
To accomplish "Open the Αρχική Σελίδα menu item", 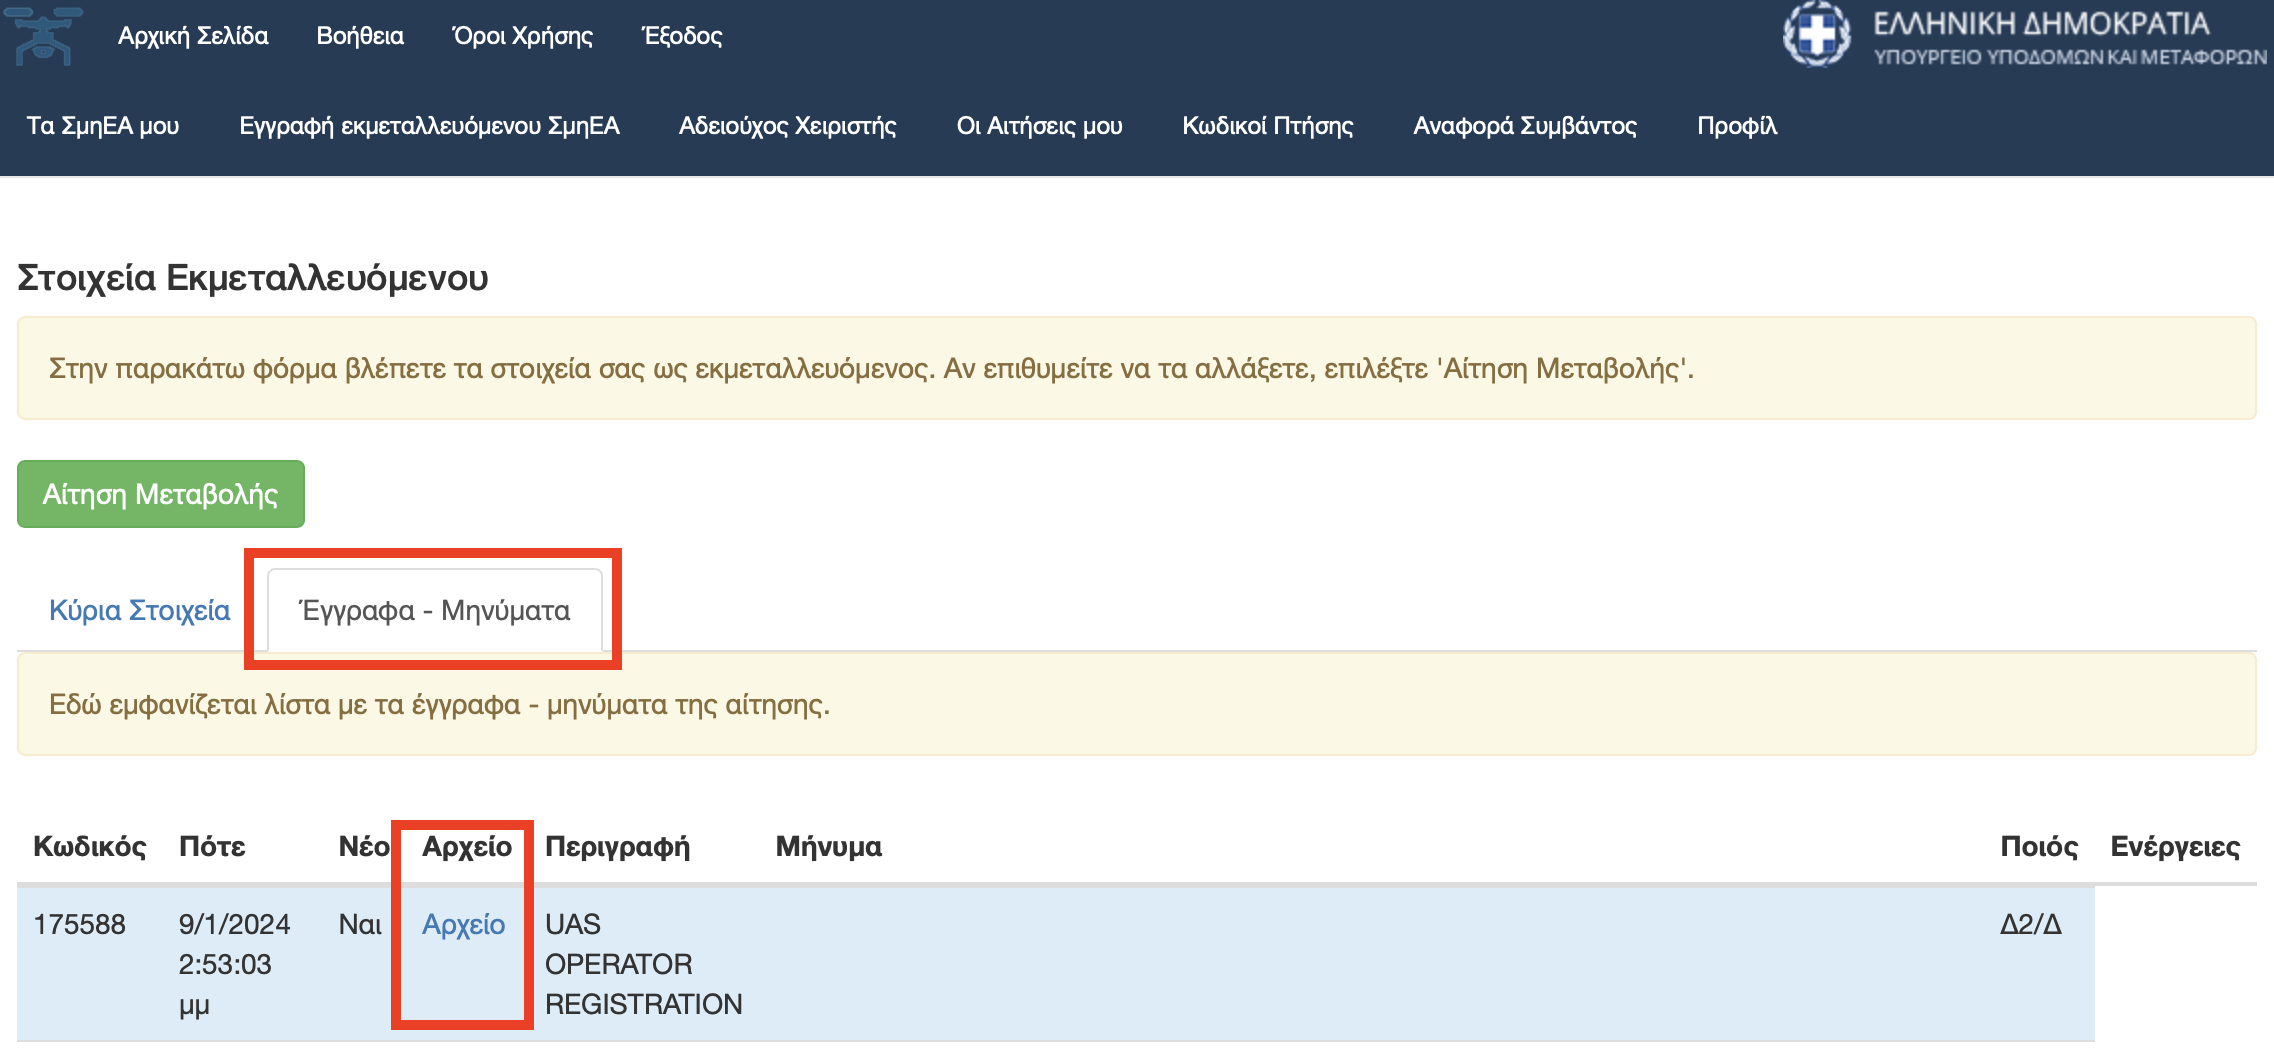I will coord(193,36).
